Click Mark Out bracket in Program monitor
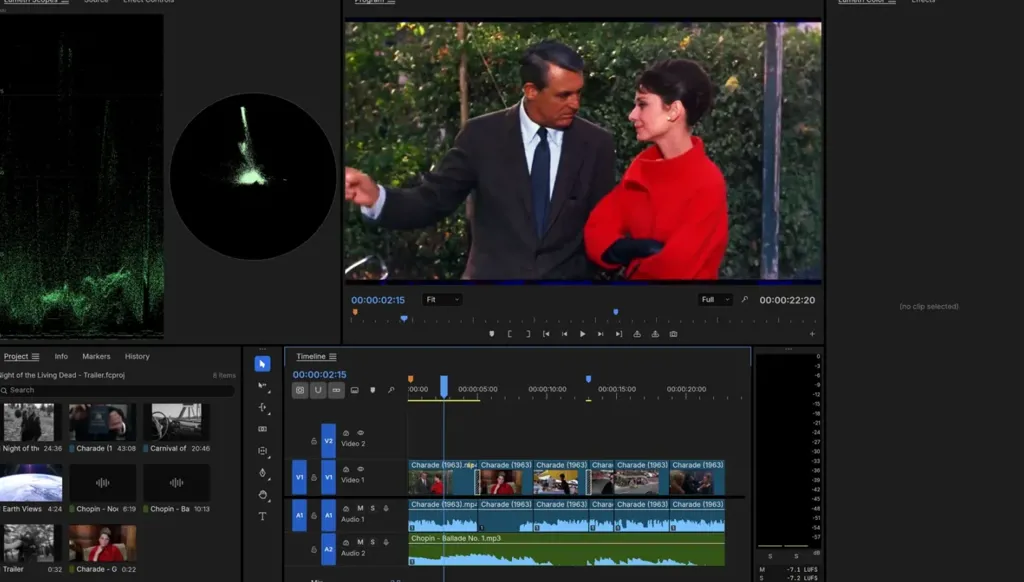Screen dimensions: 1024x582 click(528, 334)
